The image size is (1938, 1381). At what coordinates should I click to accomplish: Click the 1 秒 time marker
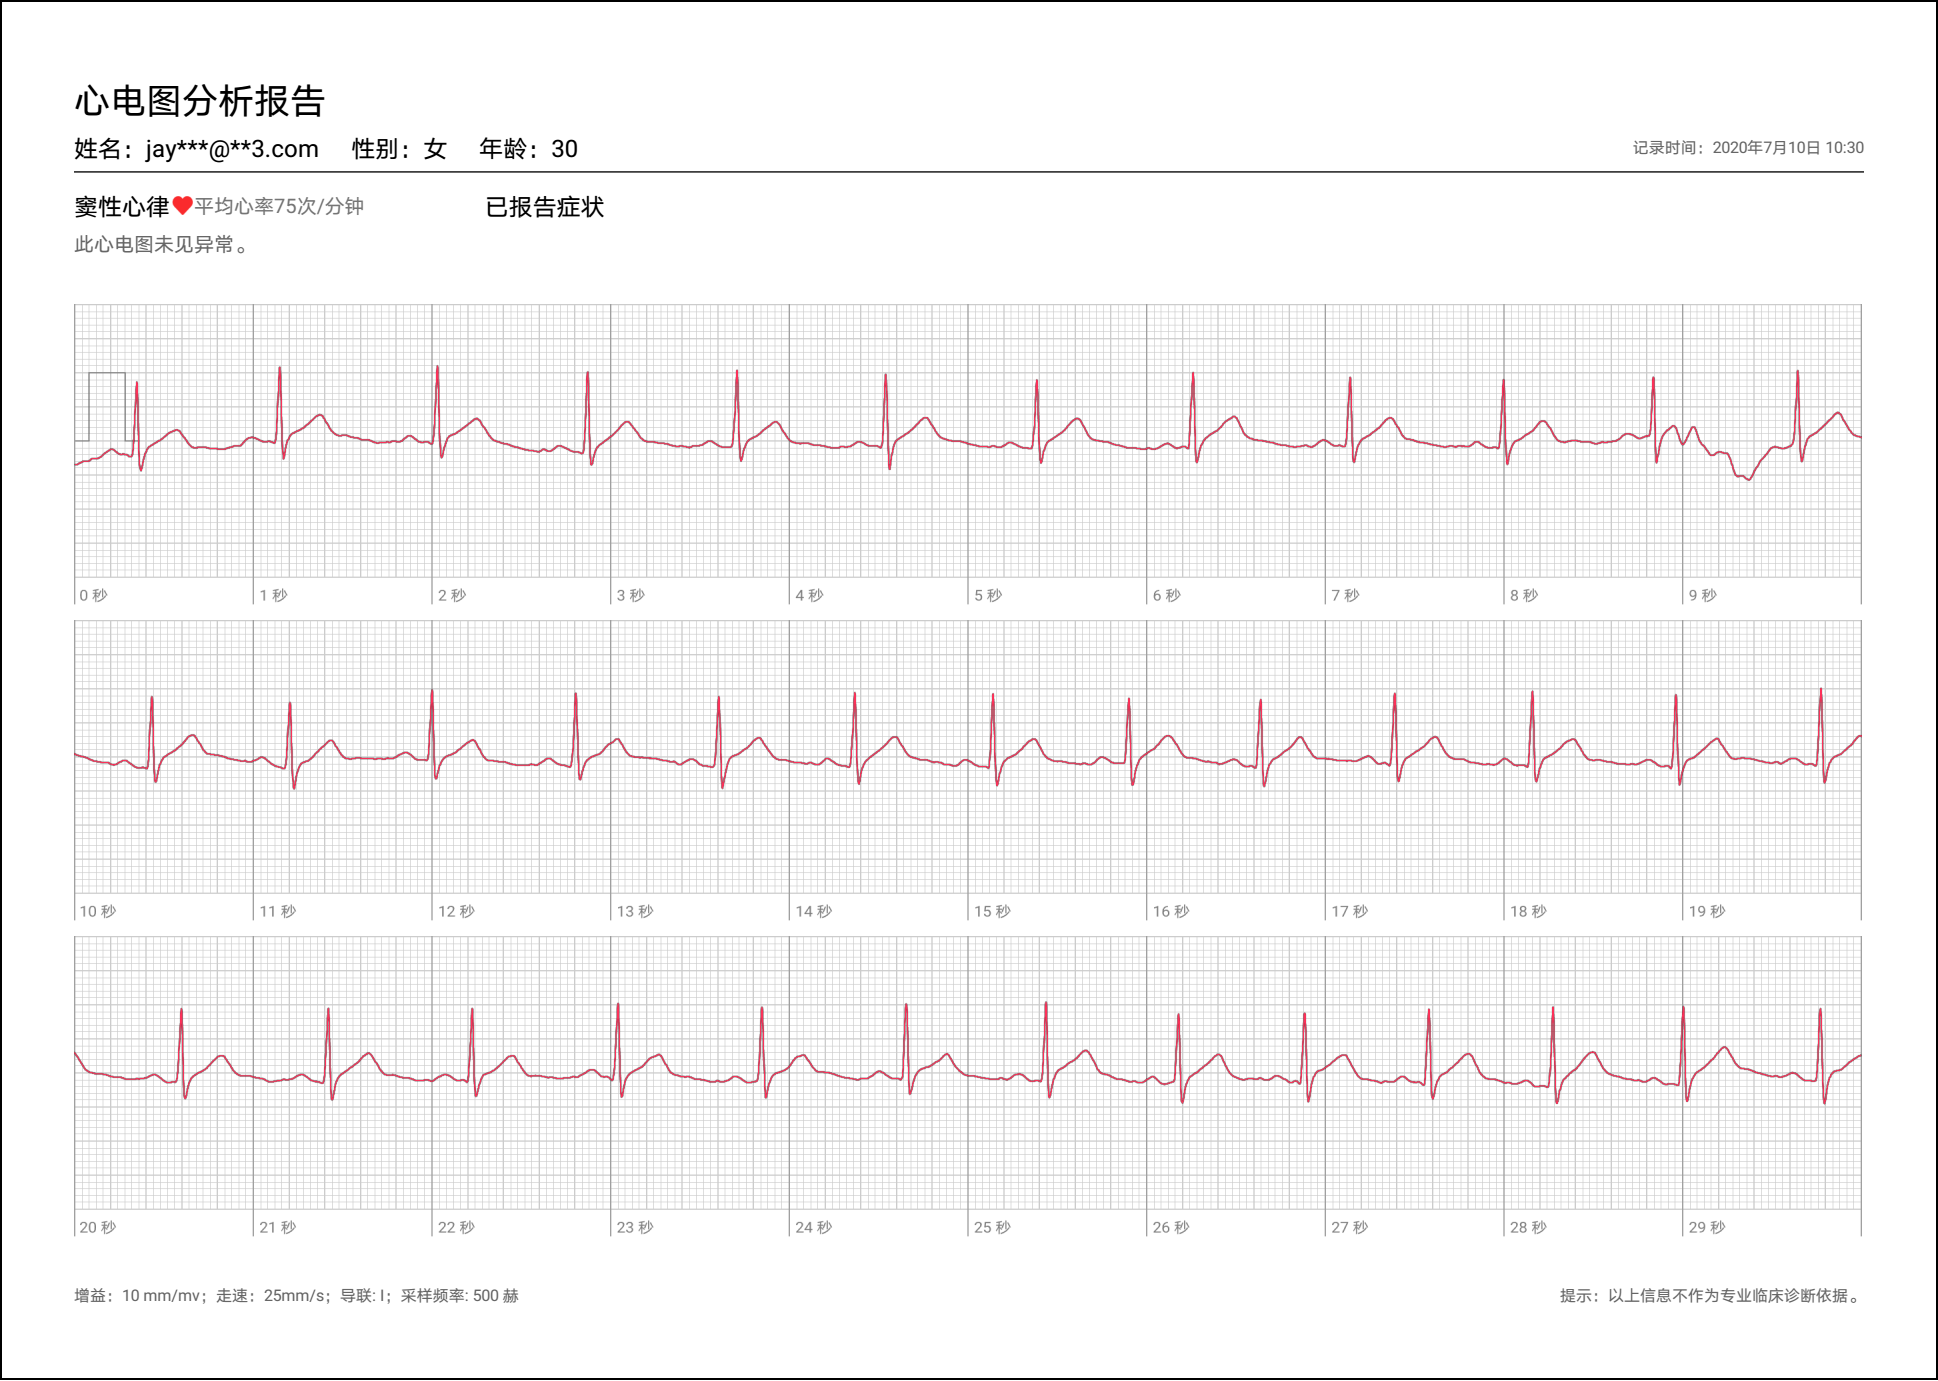pyautogui.click(x=273, y=595)
